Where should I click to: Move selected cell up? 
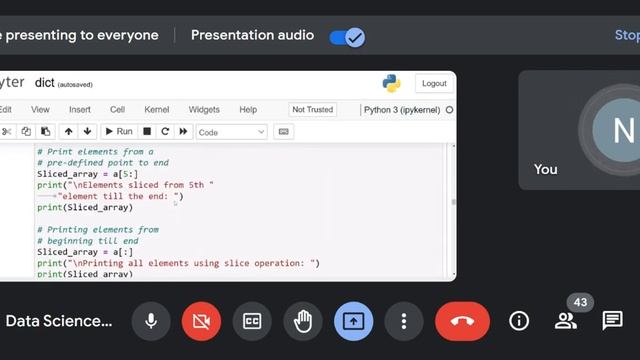[69, 131]
